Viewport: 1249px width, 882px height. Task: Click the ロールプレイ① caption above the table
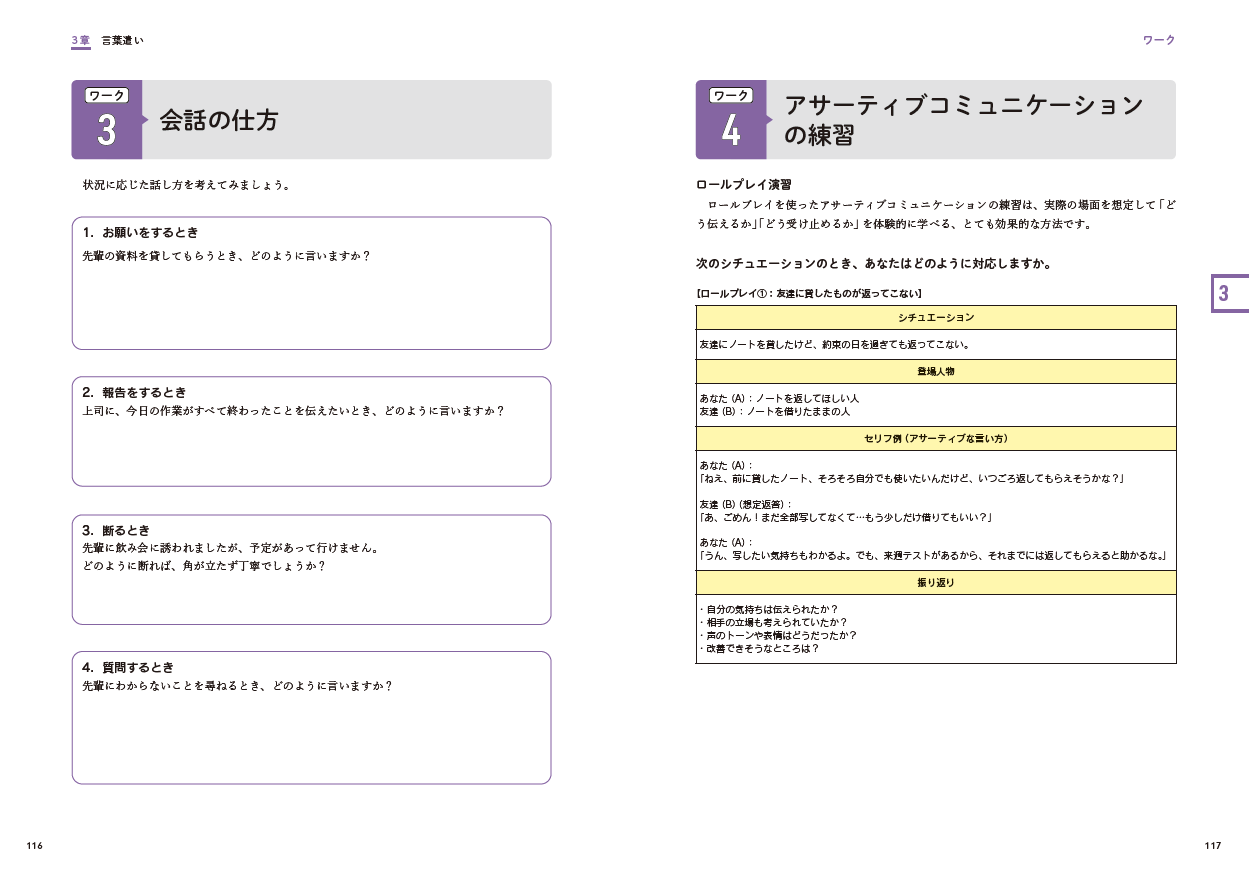pos(808,294)
